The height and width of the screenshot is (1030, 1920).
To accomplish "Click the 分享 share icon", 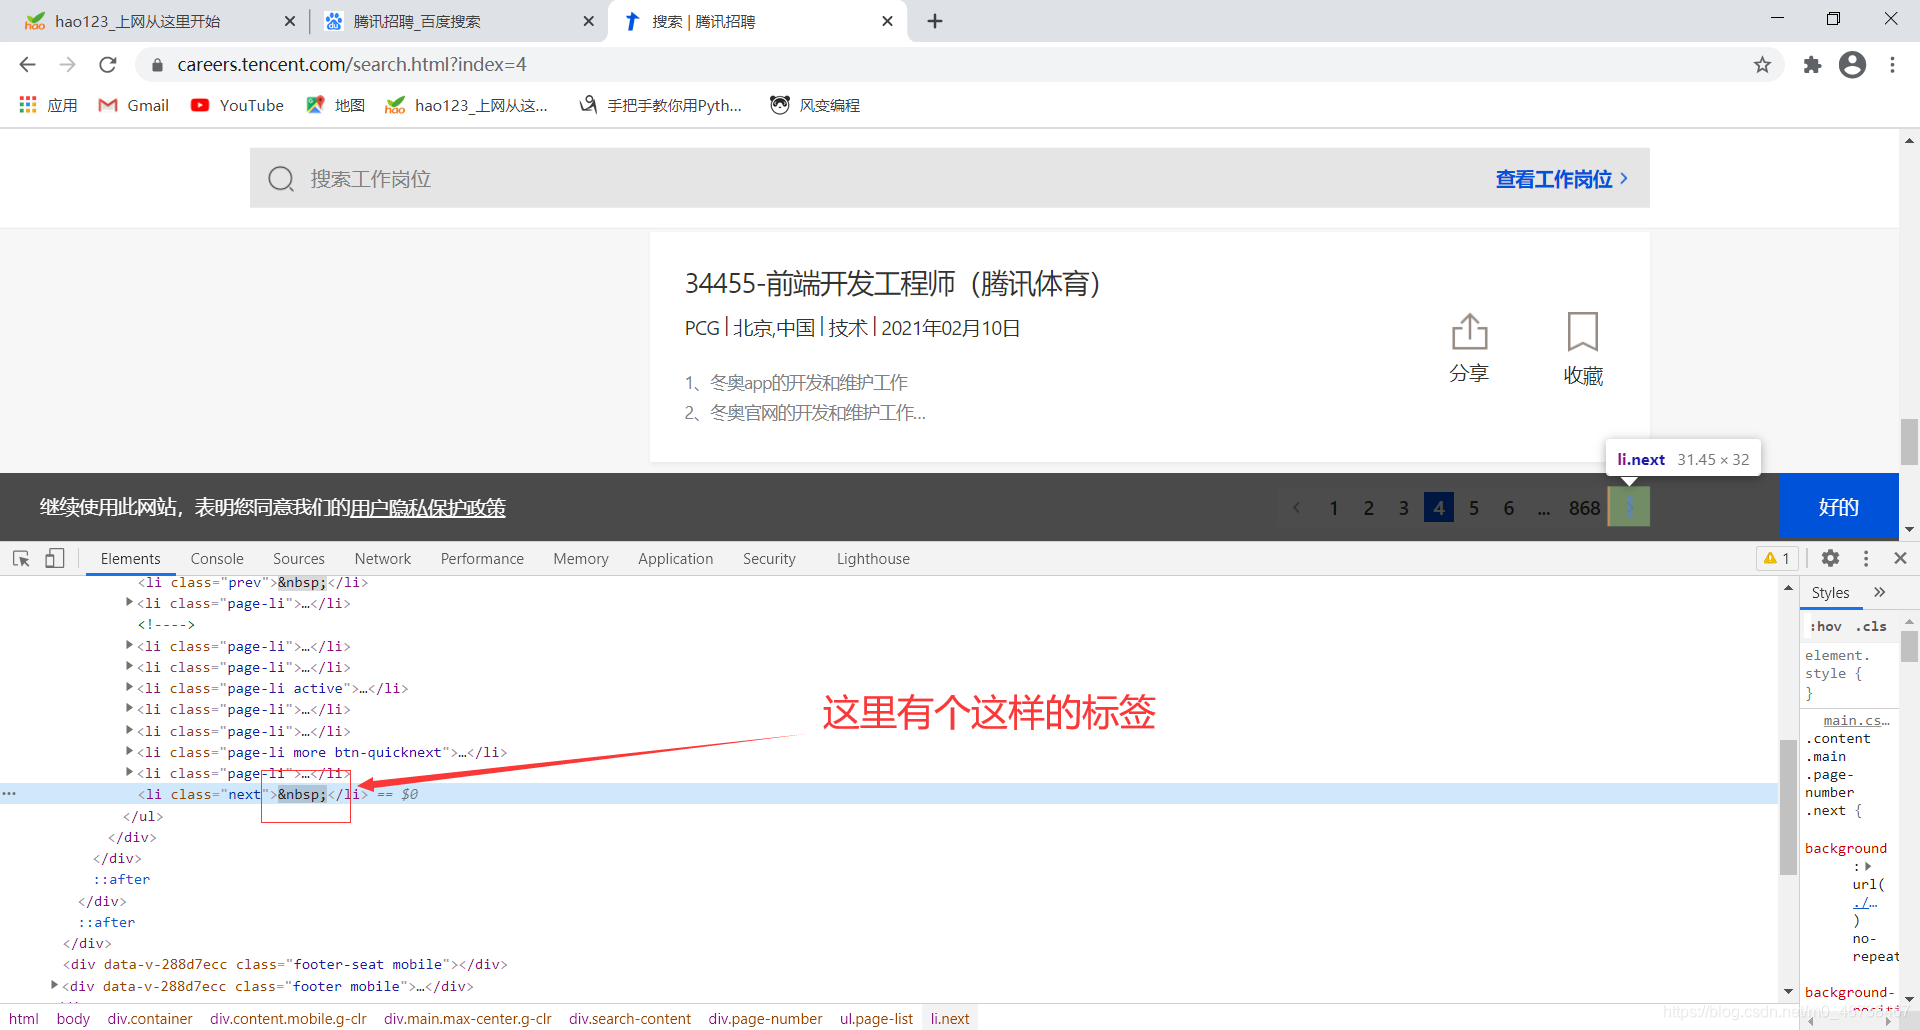I will (1469, 348).
